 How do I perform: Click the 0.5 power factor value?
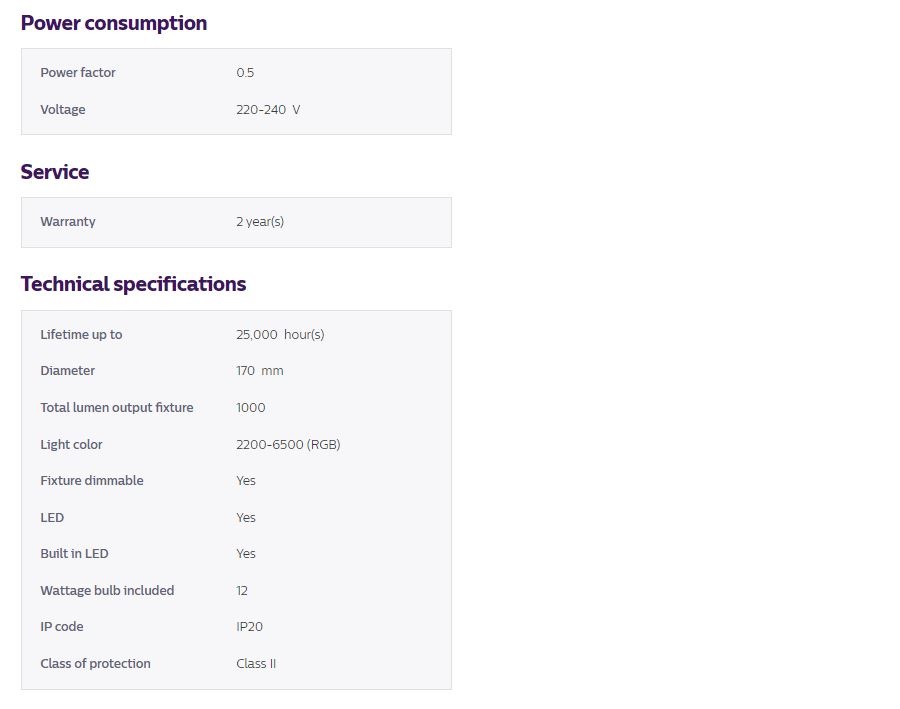[245, 73]
